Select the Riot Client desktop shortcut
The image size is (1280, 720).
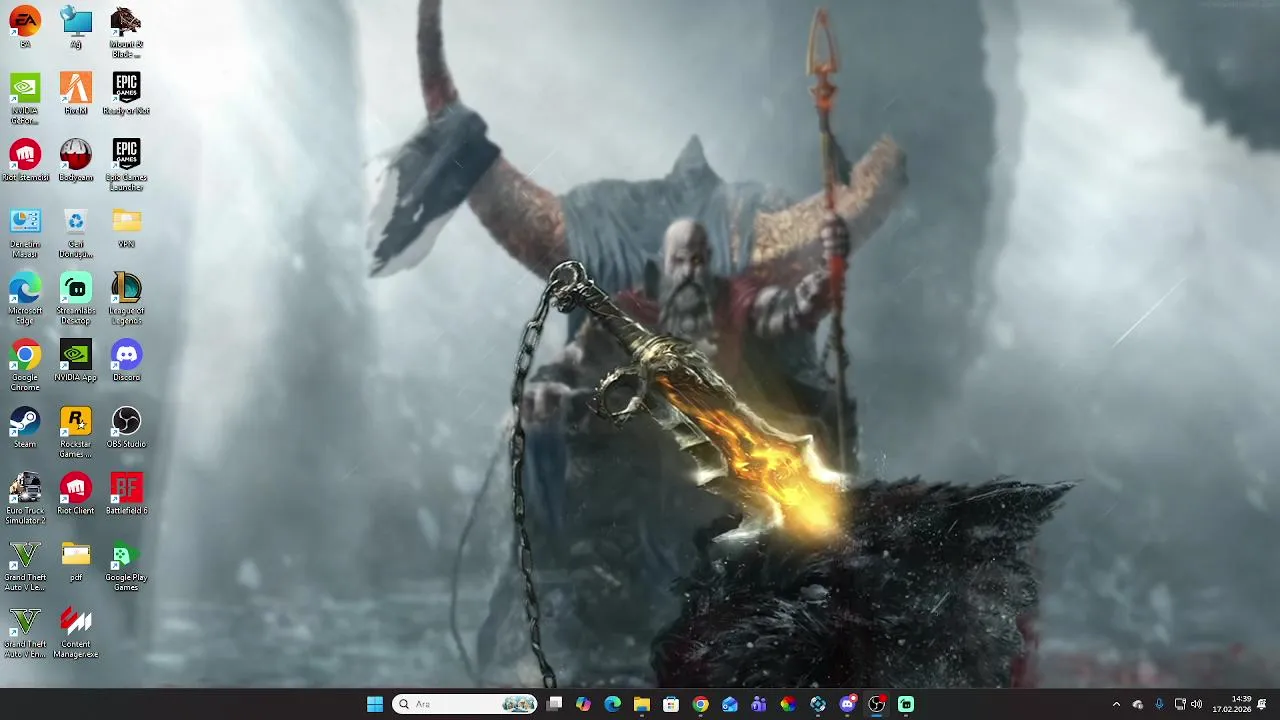coord(76,494)
